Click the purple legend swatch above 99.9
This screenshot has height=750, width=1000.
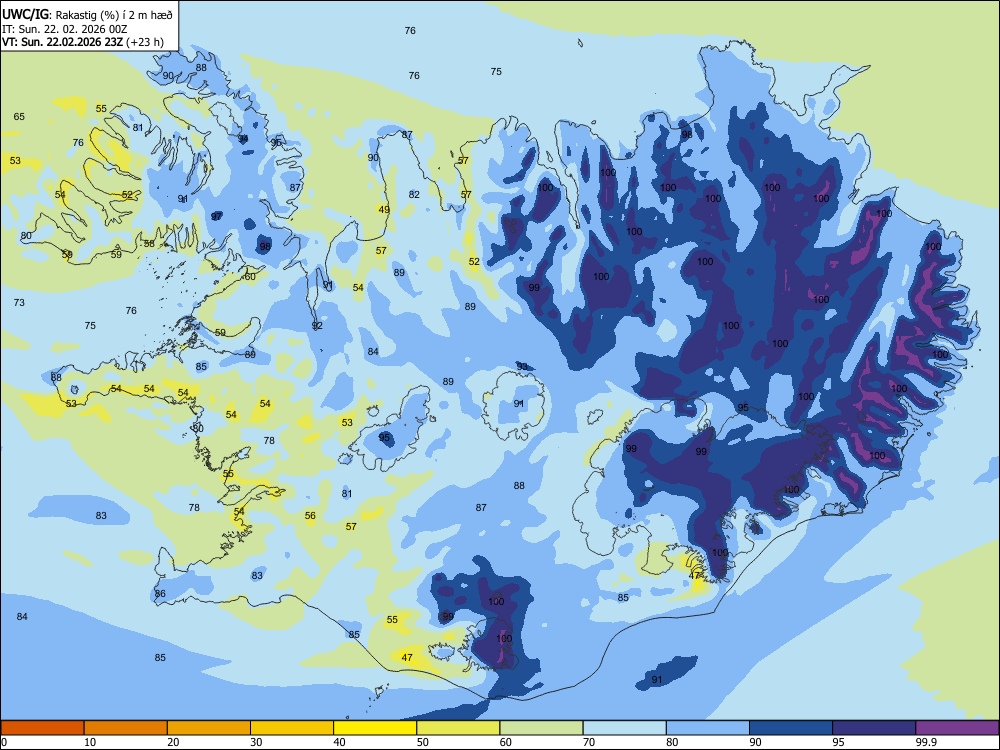[x=957, y=728]
